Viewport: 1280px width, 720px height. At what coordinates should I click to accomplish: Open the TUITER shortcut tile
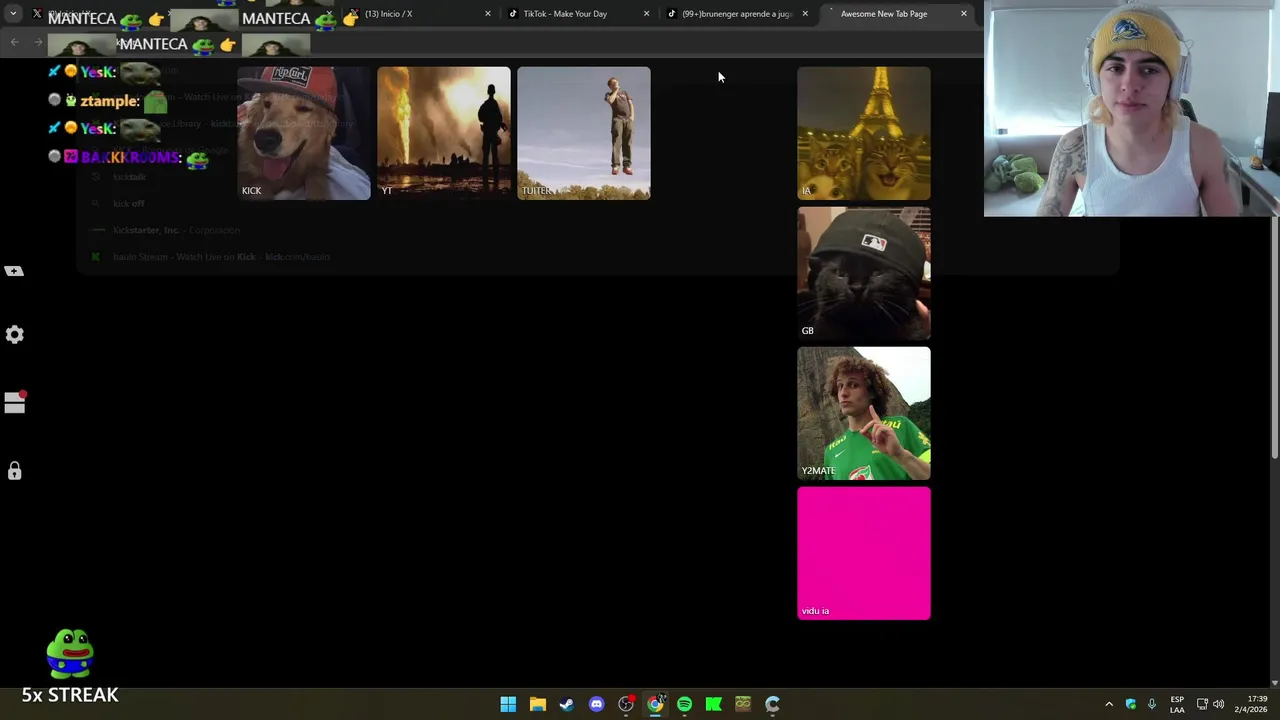[584, 133]
